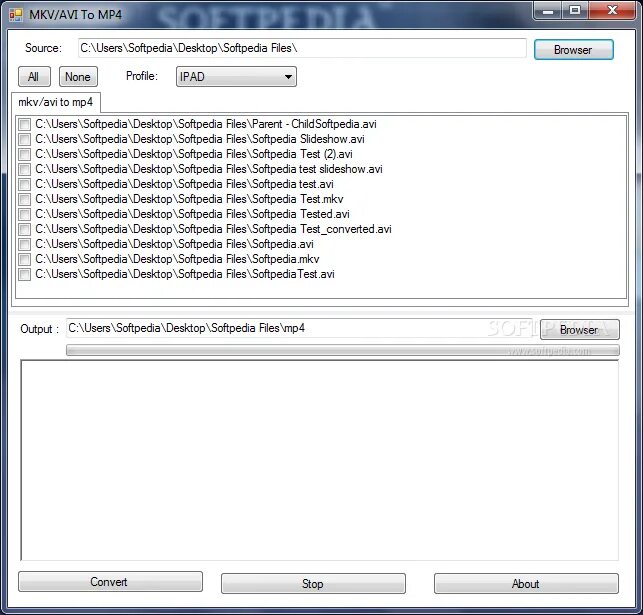Click the Output path input field
643x615 pixels.
pos(299,328)
